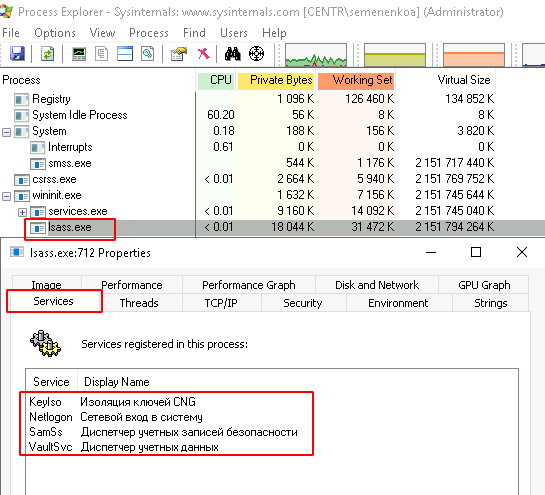Viewport: 545px width, 495px height.
Task: Click the csrss.exe process icon
Action: click(22, 180)
